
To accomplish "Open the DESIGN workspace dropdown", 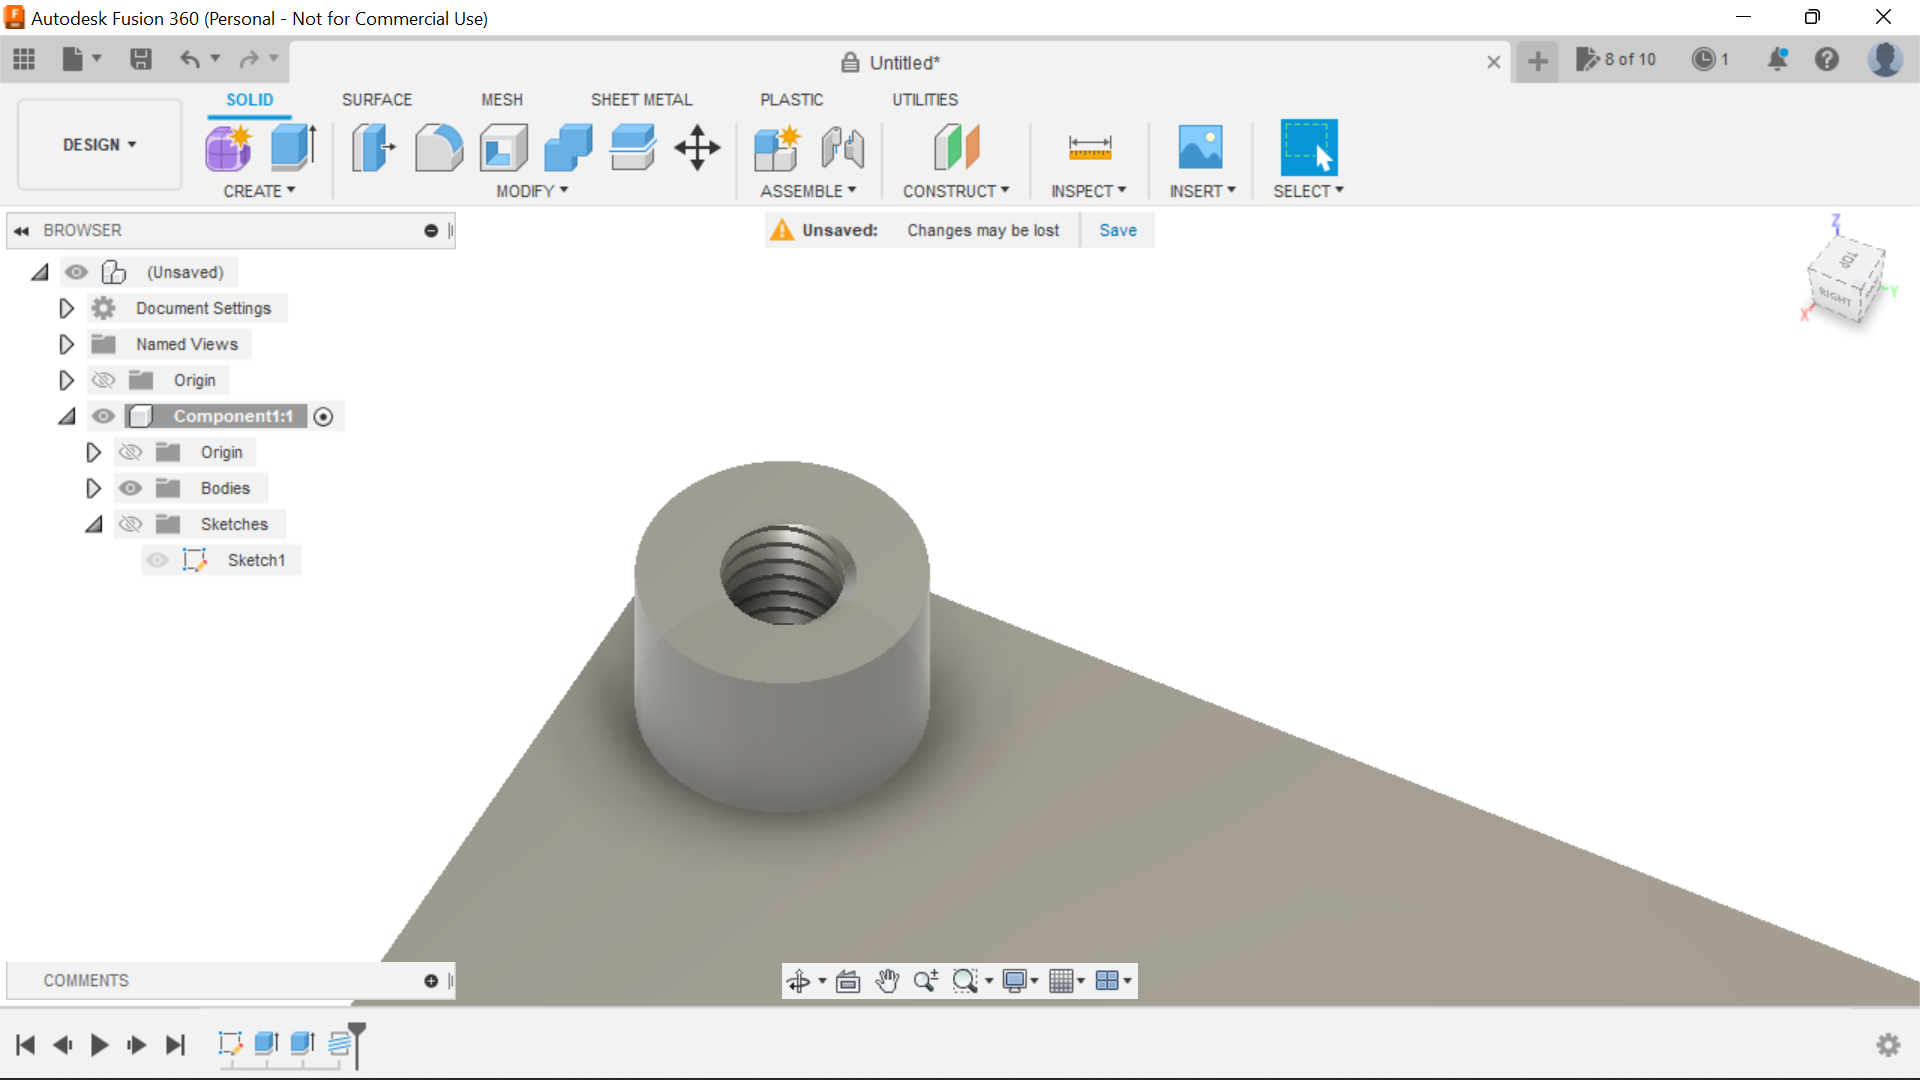I will pyautogui.click(x=100, y=145).
